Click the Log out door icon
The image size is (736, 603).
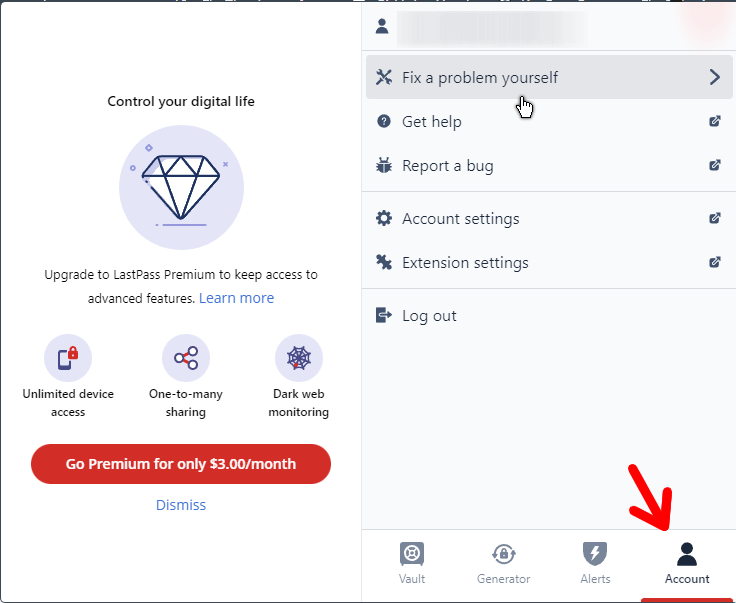click(x=383, y=315)
